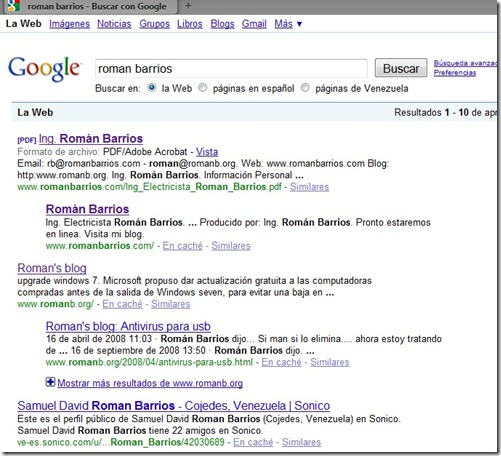Open Búsqueda avanzada link

(x=465, y=63)
